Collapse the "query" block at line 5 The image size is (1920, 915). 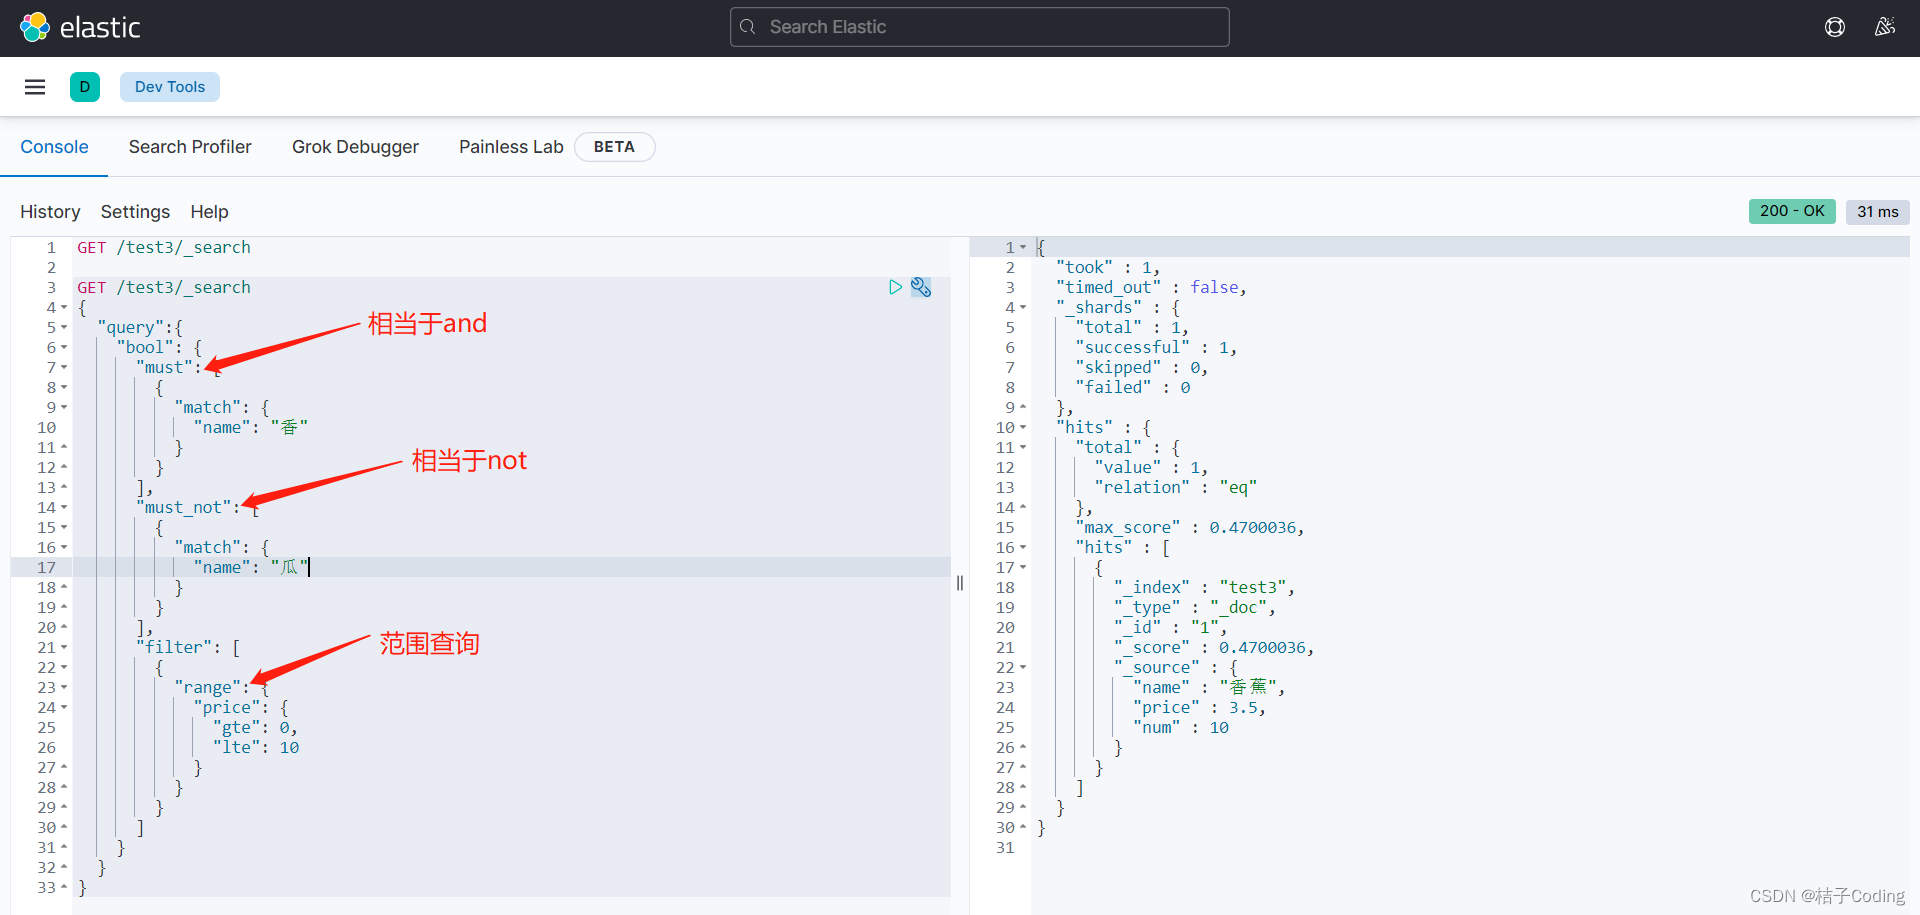click(64, 328)
